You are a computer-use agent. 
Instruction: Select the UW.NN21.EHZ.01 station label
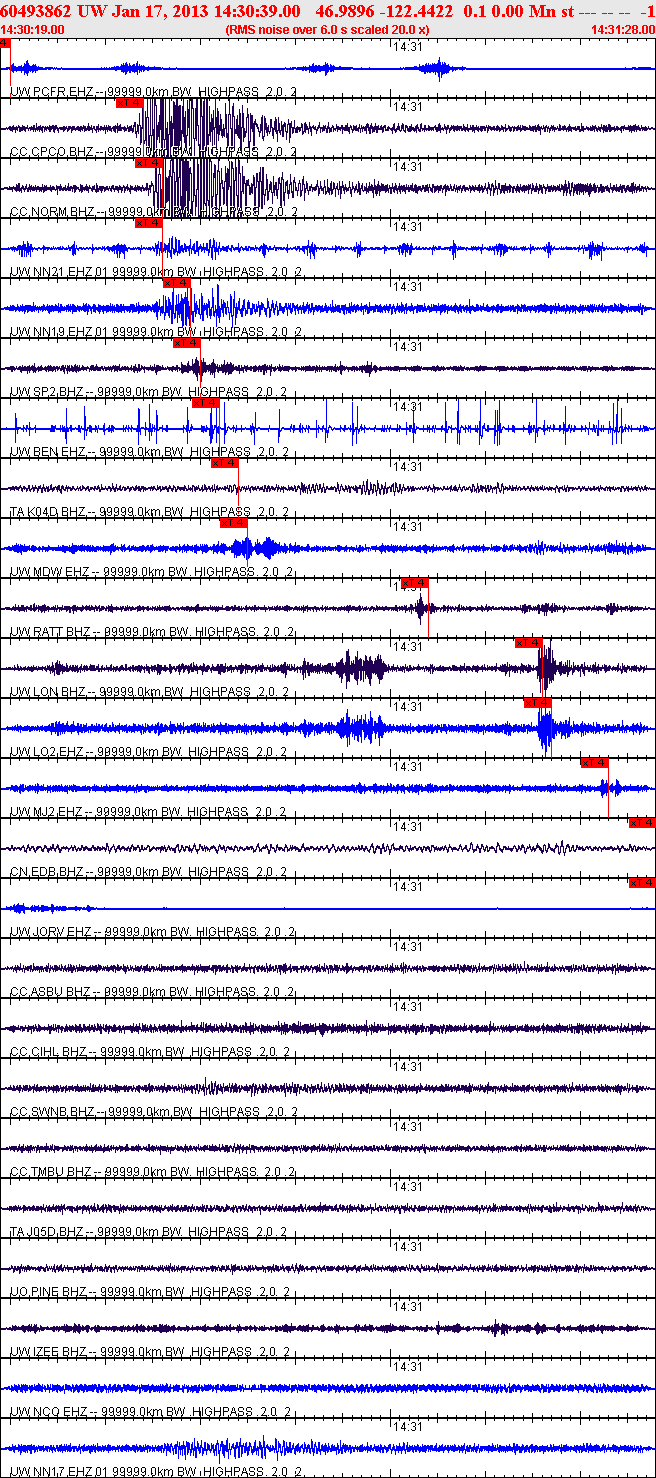pyautogui.click(x=156, y=272)
